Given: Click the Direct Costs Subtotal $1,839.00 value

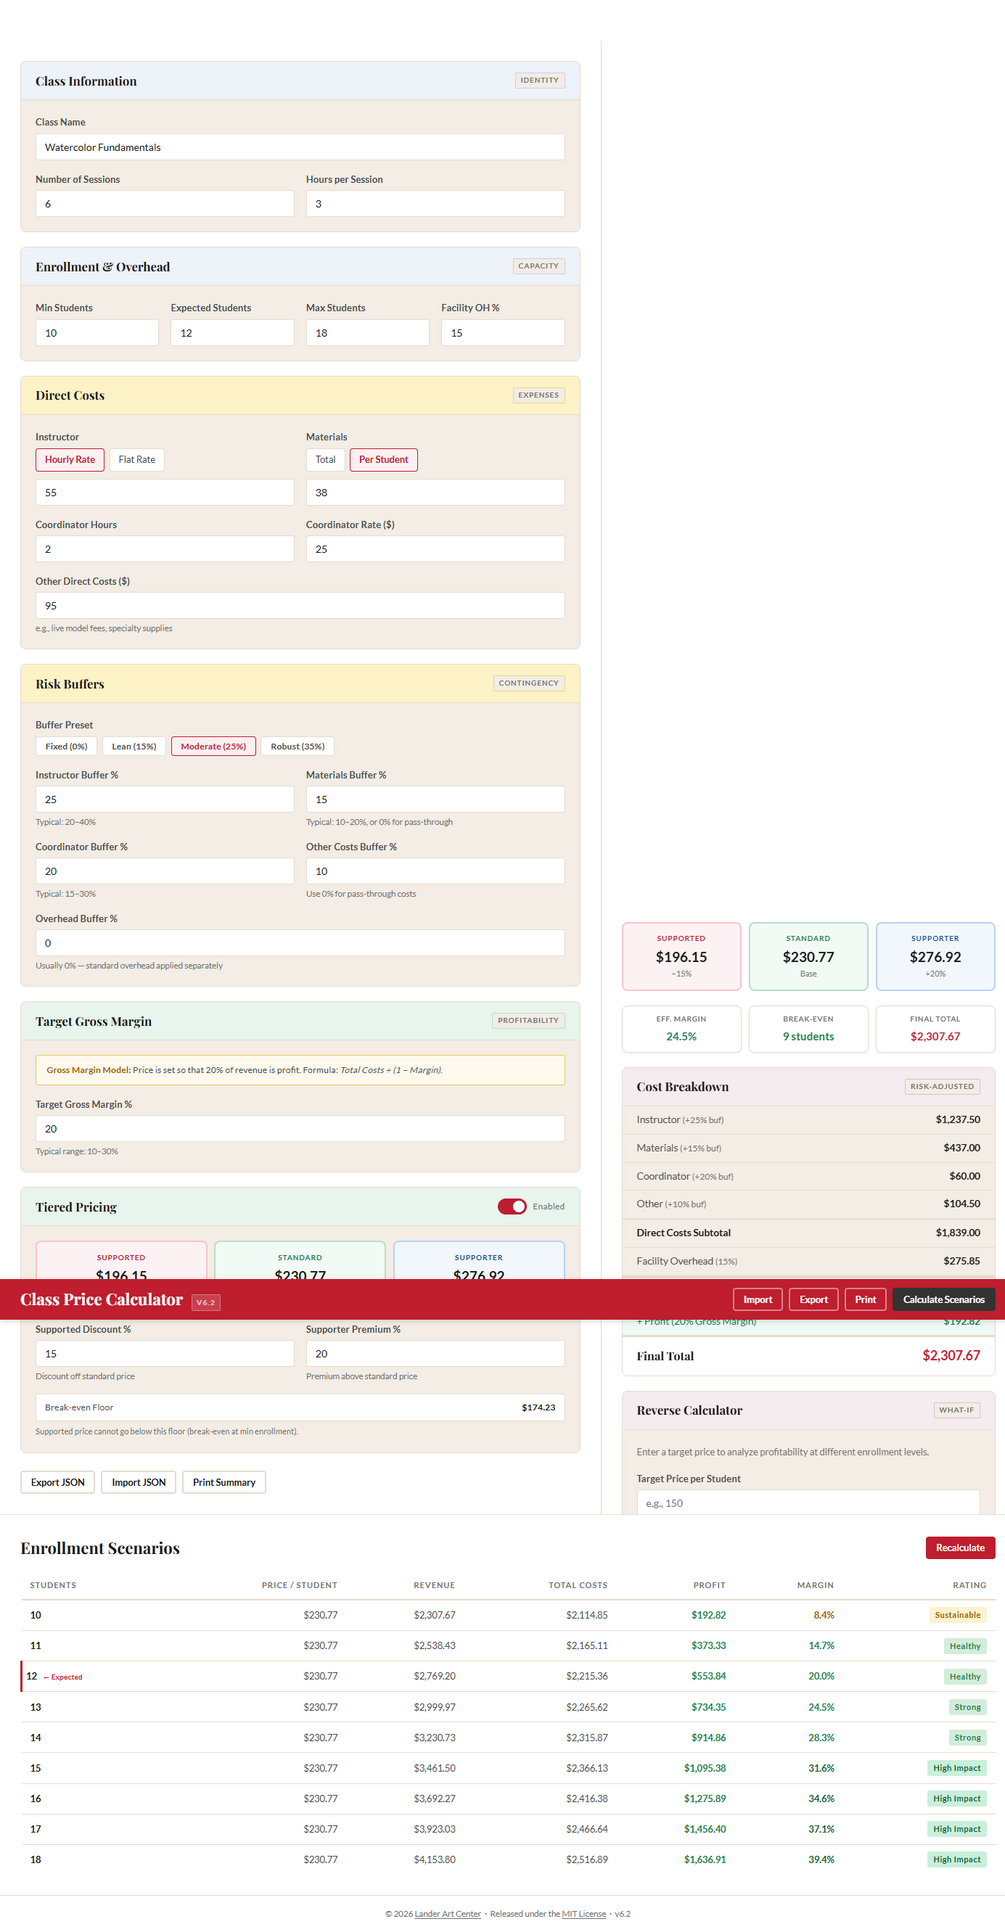Looking at the screenshot, I should tap(958, 1233).
